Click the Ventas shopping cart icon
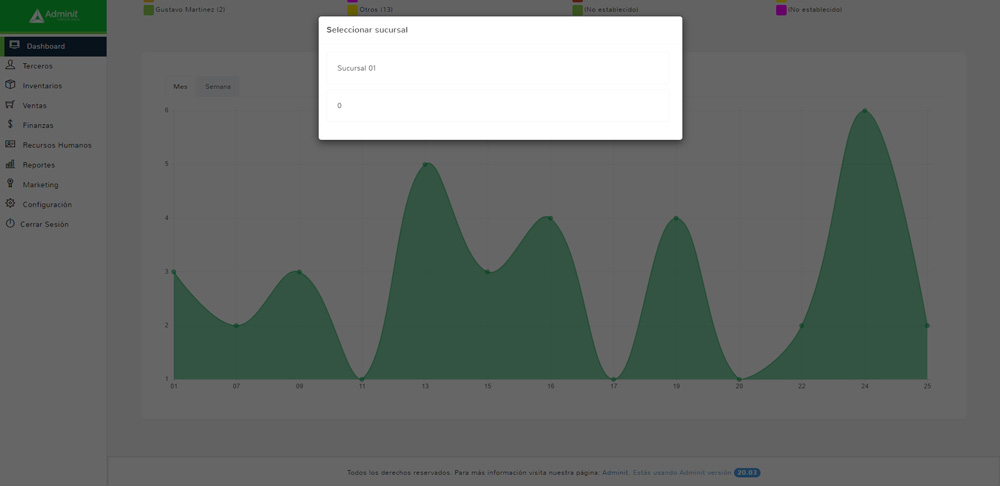1000x486 pixels. click(x=10, y=105)
